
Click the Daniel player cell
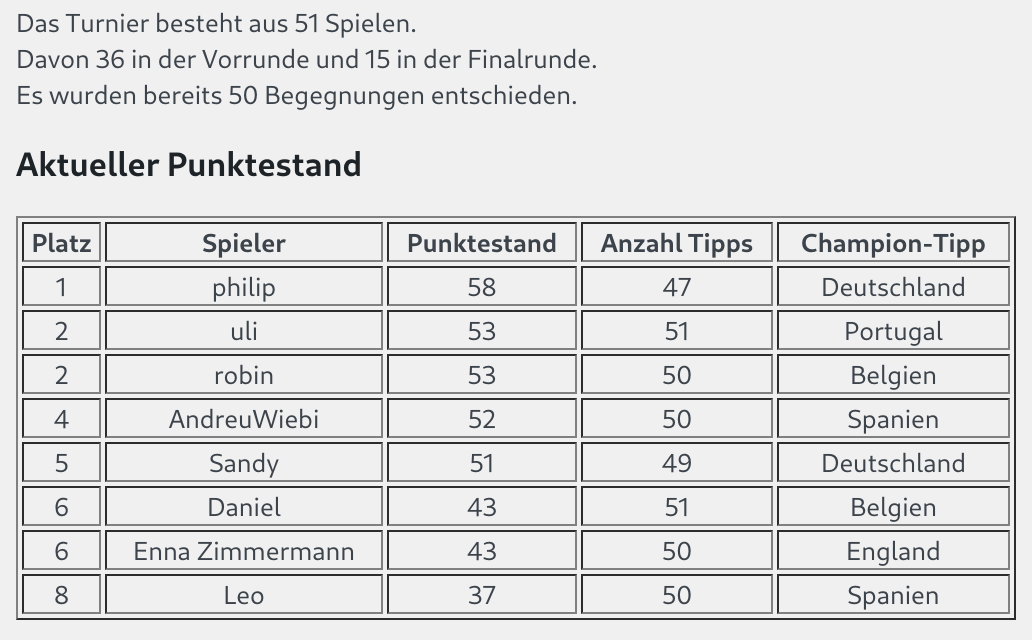[244, 507]
